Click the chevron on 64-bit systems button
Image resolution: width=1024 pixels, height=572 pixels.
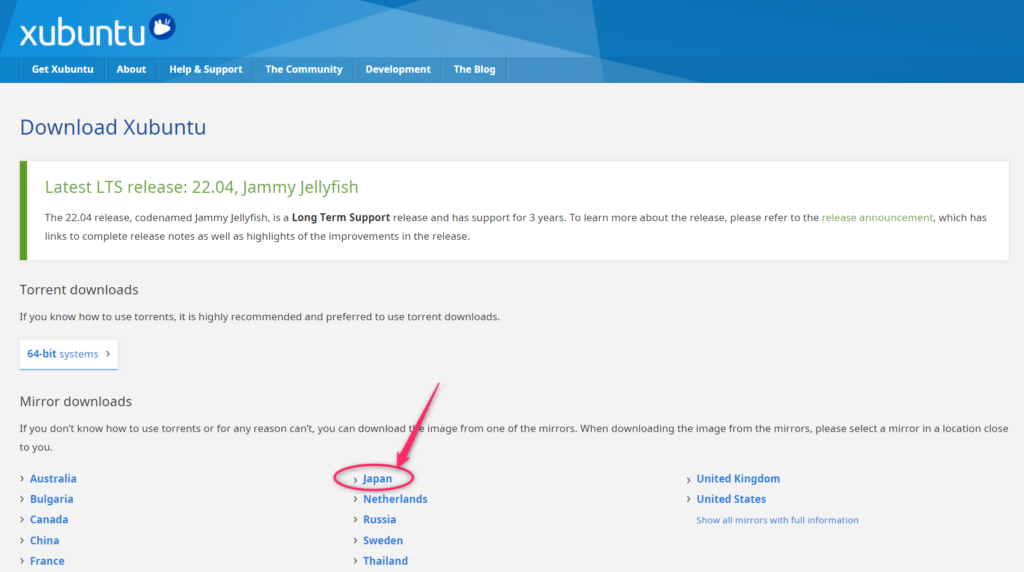tap(108, 354)
